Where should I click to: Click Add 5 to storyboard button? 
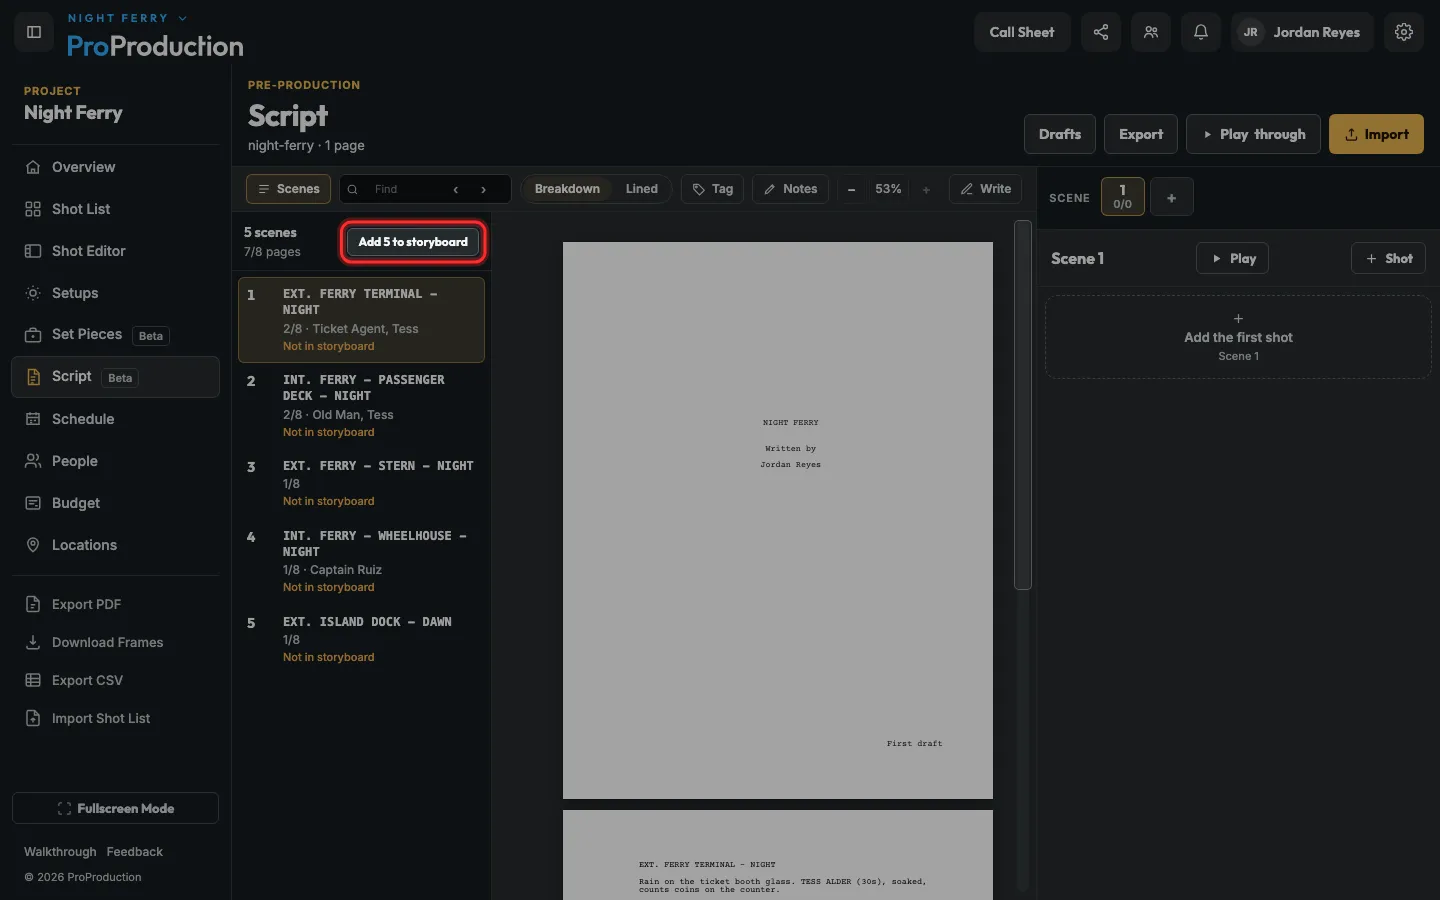(x=413, y=242)
